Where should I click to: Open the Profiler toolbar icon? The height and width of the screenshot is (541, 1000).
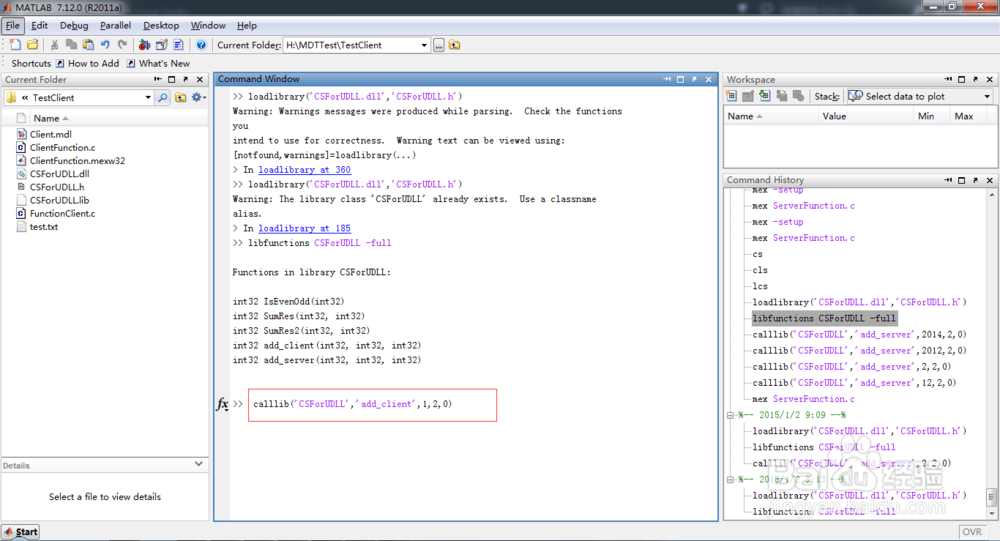pos(179,45)
